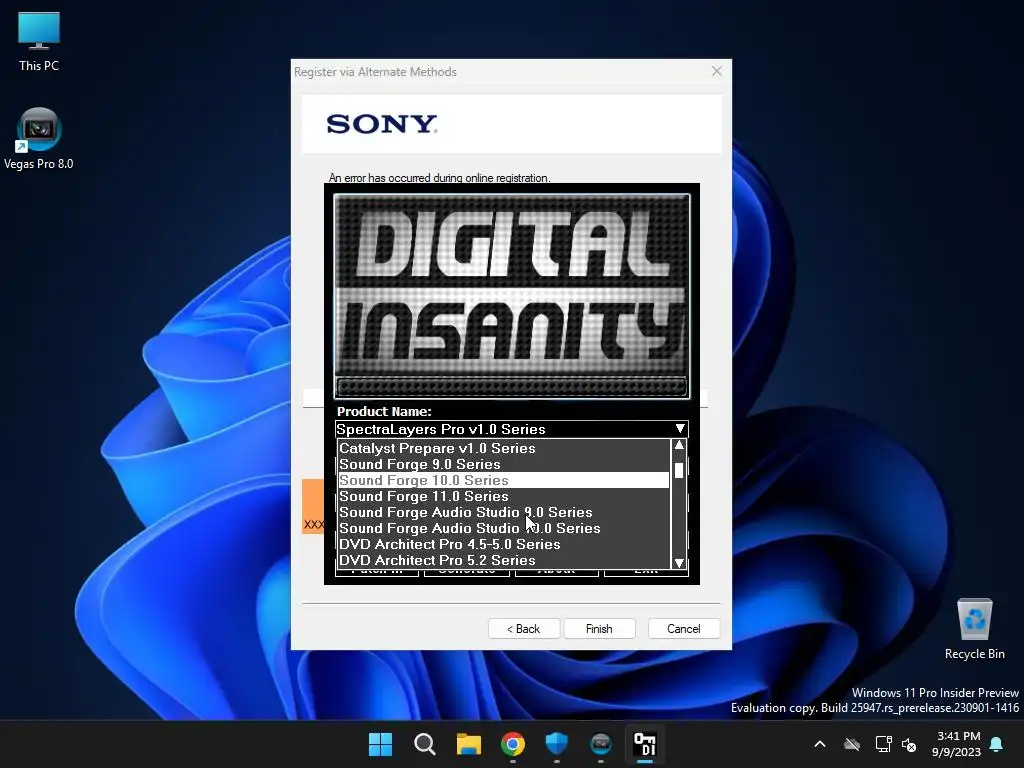Select Catalyst Prepare v1.0 Series
Screen dimensions: 1024x768
coord(504,448)
